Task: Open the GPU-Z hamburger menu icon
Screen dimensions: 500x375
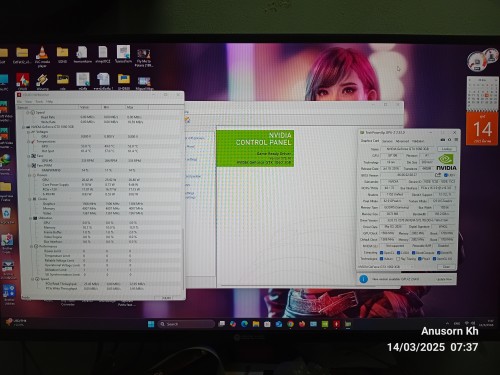Action: pyautogui.click(x=456, y=140)
